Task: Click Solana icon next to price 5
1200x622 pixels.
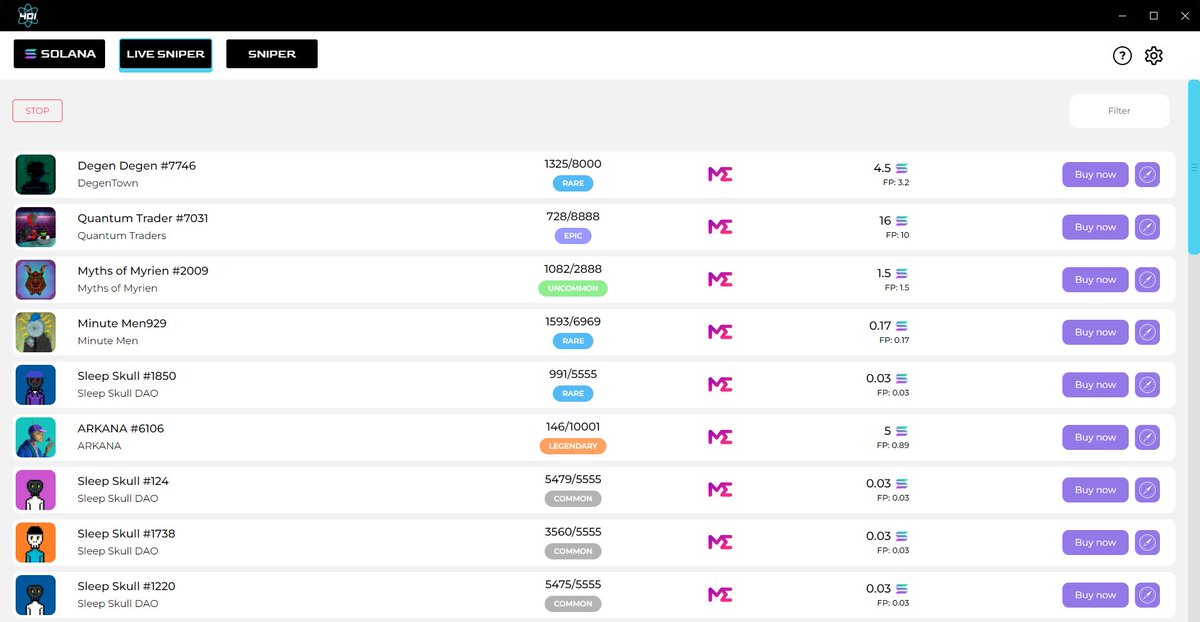Action: pos(902,431)
